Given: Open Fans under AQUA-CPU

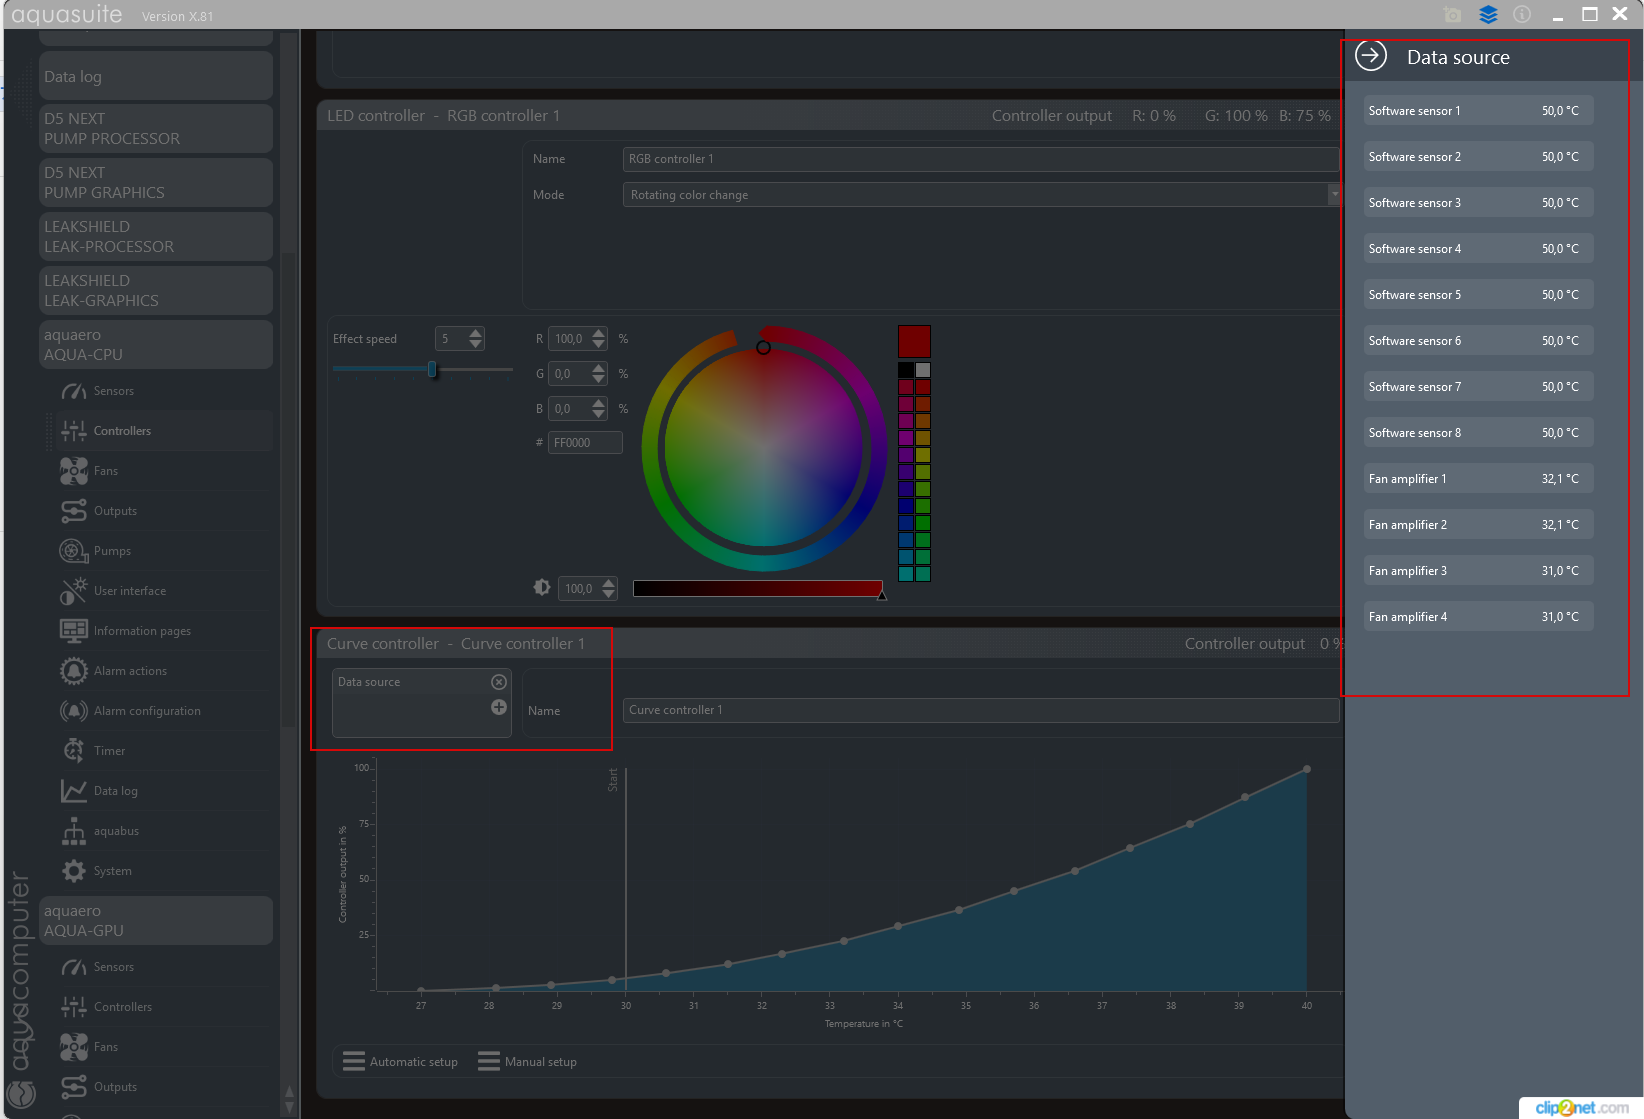Looking at the screenshot, I should [105, 471].
